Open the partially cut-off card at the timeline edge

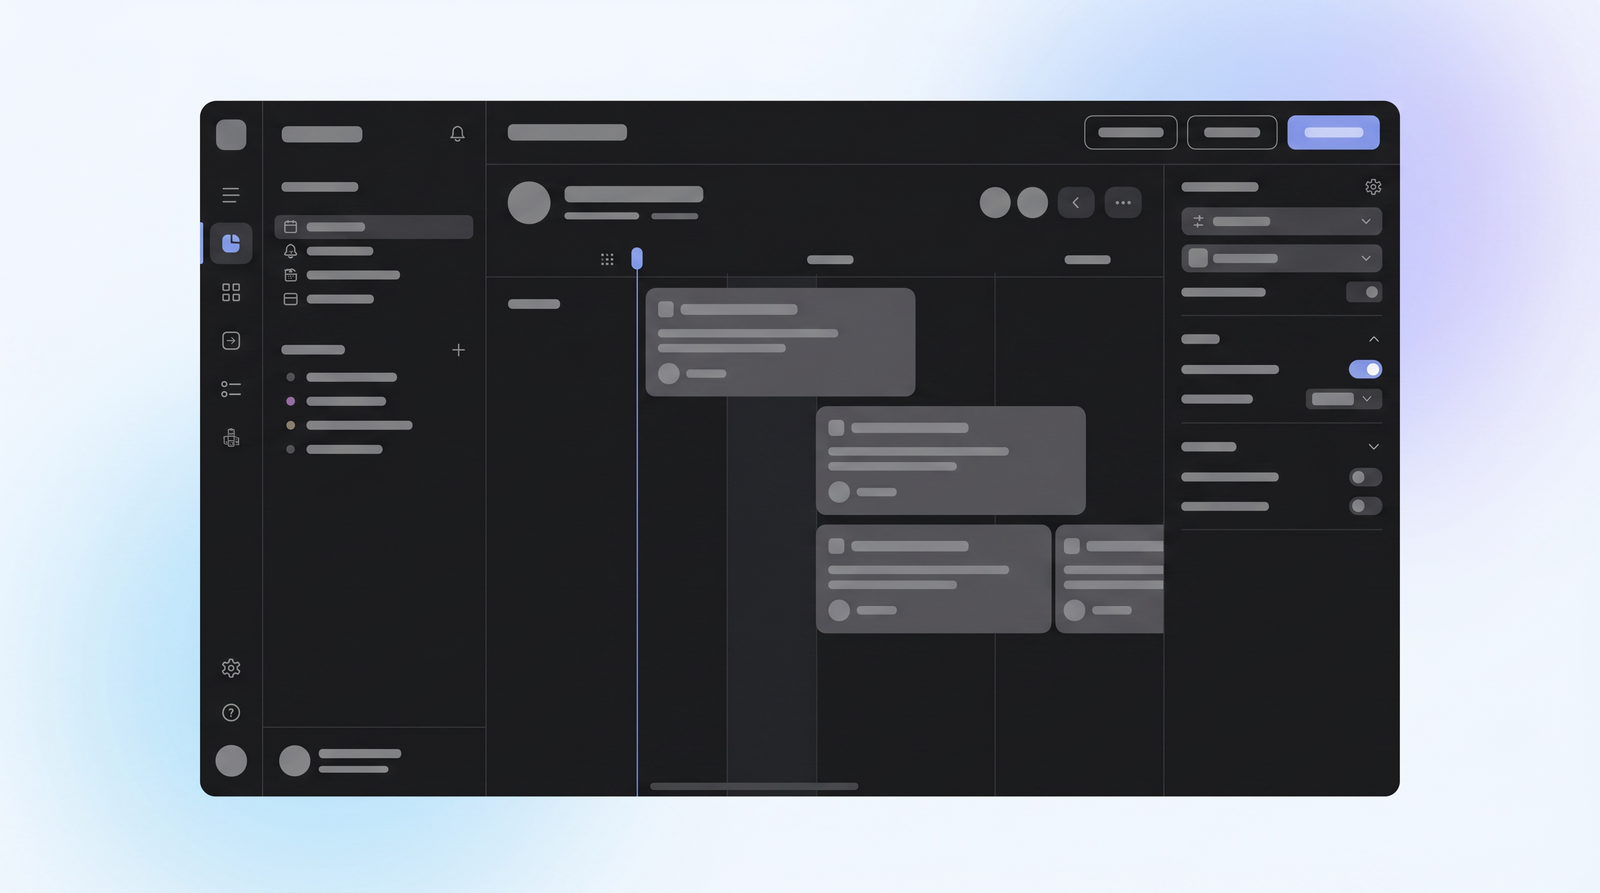click(1109, 579)
